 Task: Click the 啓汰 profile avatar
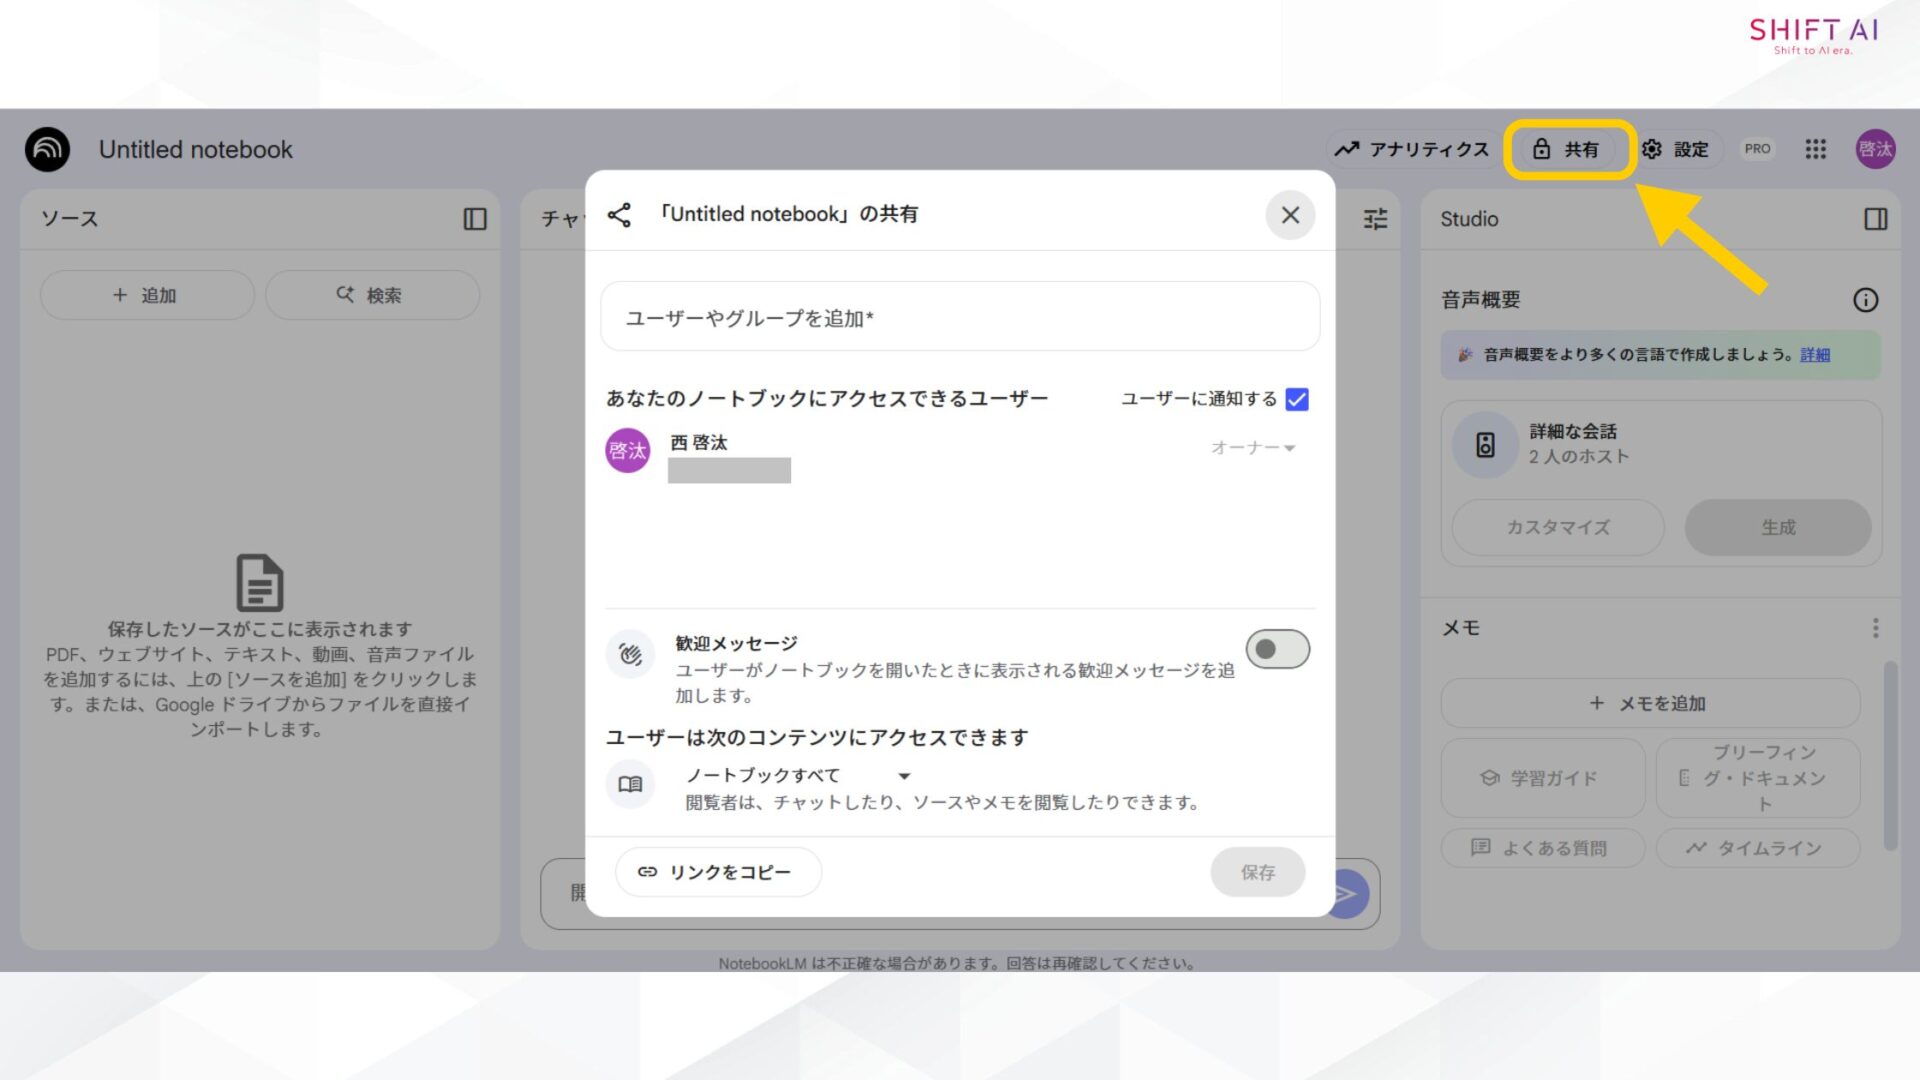[1876, 148]
